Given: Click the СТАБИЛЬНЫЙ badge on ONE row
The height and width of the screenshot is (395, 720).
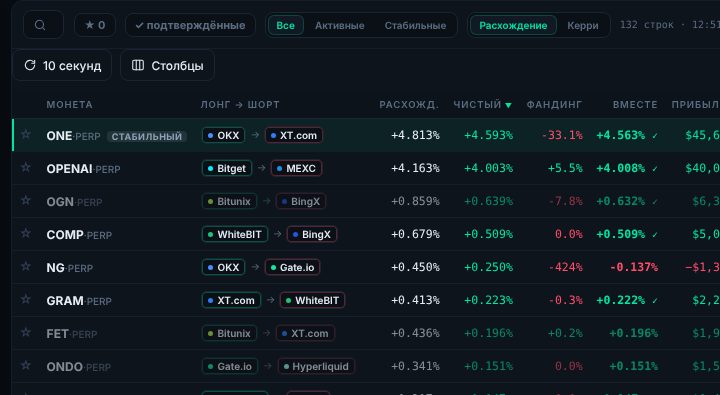Looking at the screenshot, I should (147, 136).
